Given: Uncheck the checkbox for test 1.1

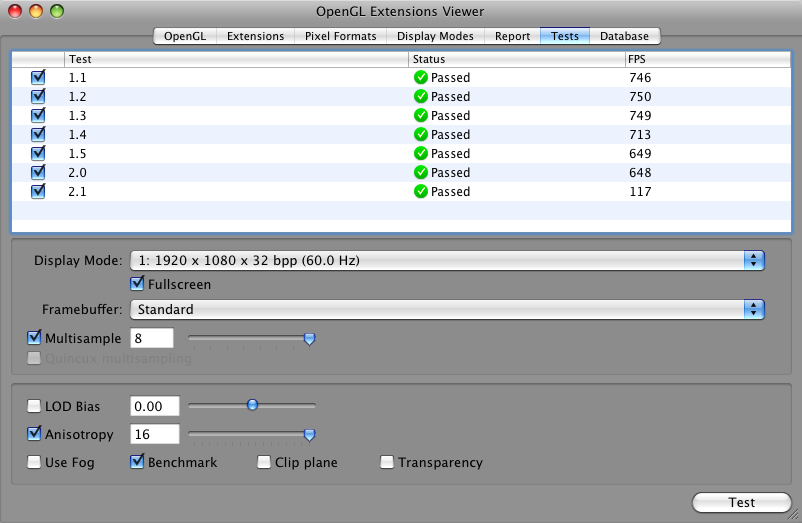Looking at the screenshot, I should coord(38,78).
